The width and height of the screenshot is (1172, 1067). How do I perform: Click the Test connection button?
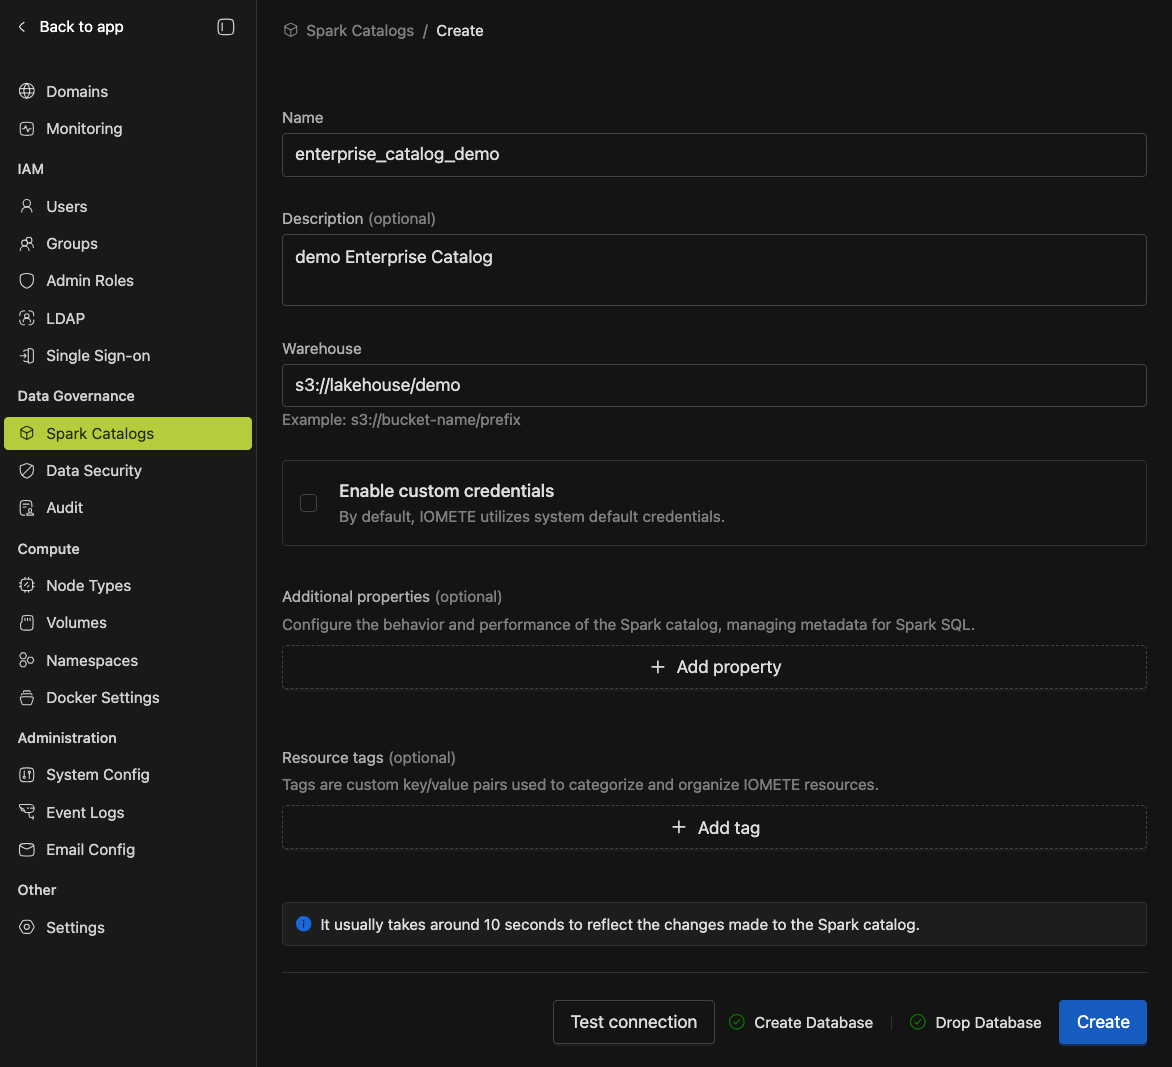coord(633,1022)
